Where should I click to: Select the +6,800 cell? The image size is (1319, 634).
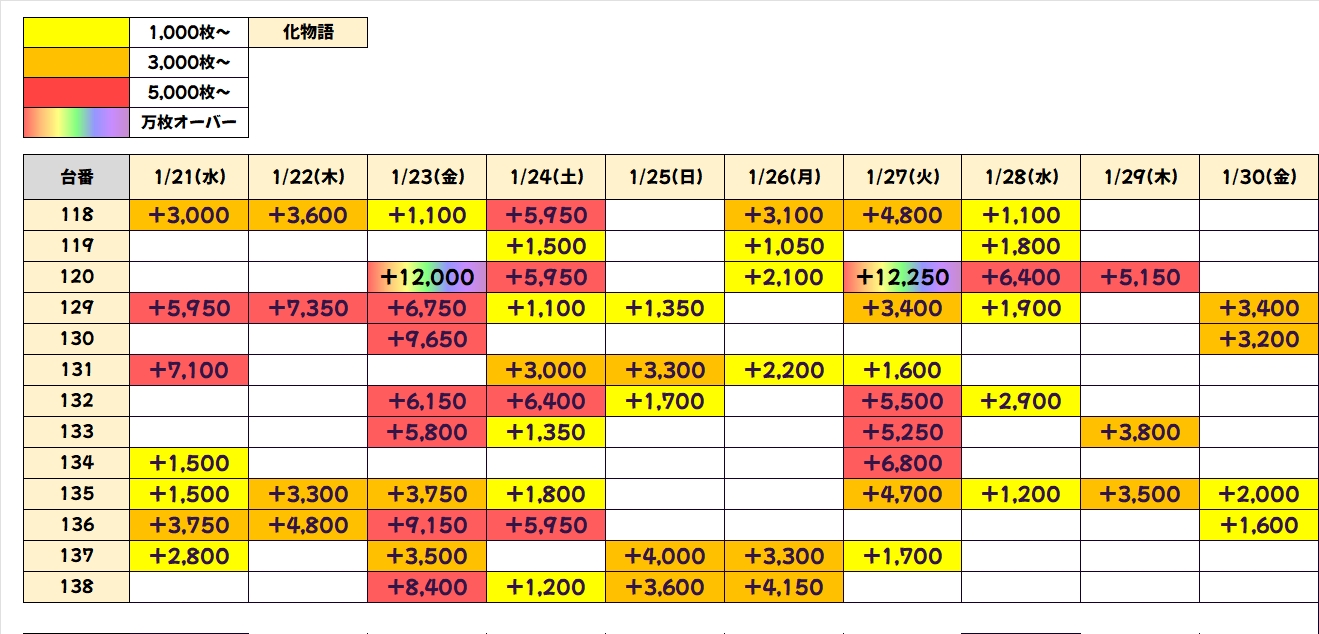pos(903,463)
